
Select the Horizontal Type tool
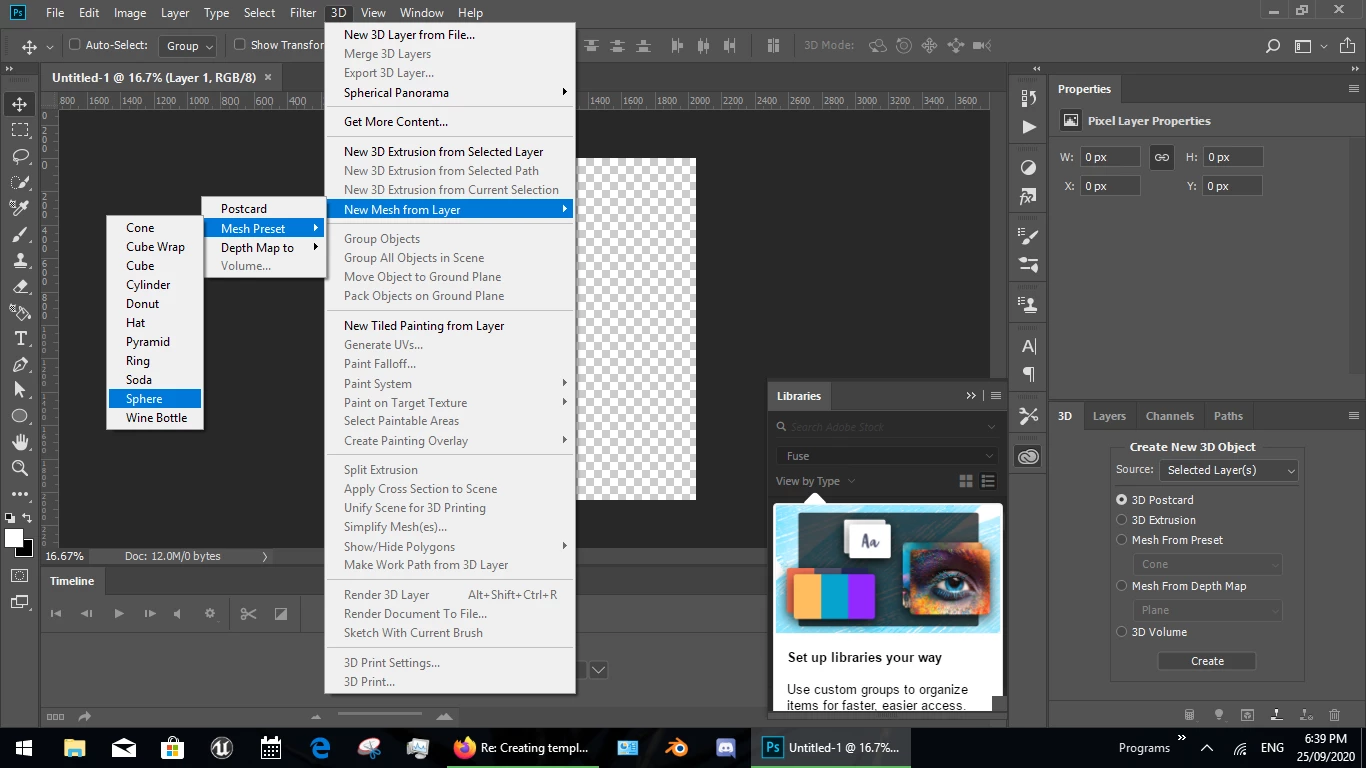tap(20, 338)
